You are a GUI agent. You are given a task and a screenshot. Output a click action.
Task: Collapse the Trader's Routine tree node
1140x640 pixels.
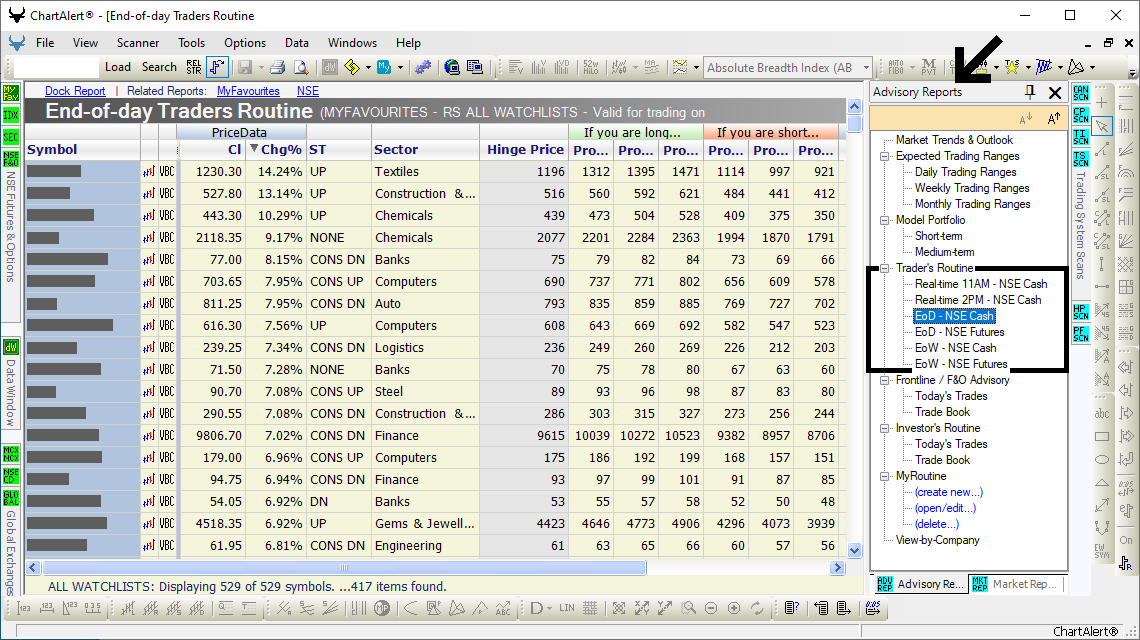[885, 268]
